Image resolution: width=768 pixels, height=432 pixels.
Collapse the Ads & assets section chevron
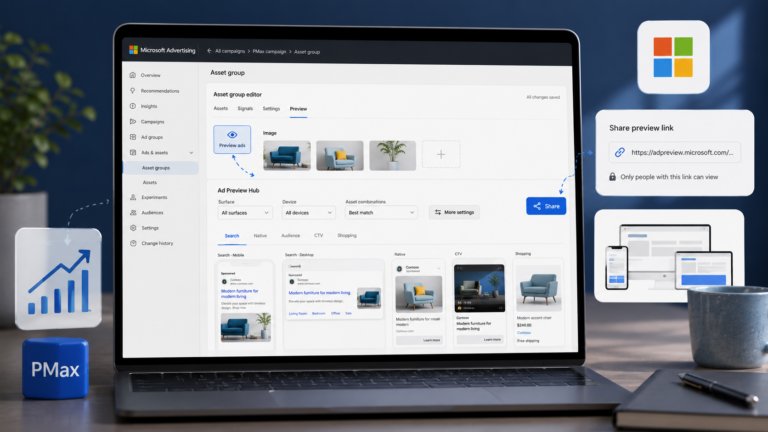[191, 153]
